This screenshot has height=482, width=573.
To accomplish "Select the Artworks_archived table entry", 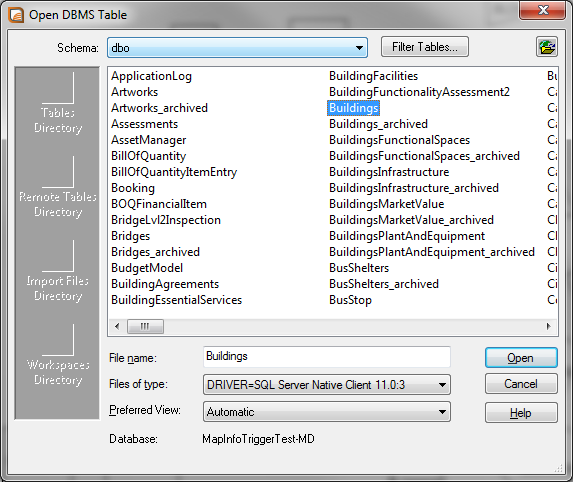I will click(159, 108).
